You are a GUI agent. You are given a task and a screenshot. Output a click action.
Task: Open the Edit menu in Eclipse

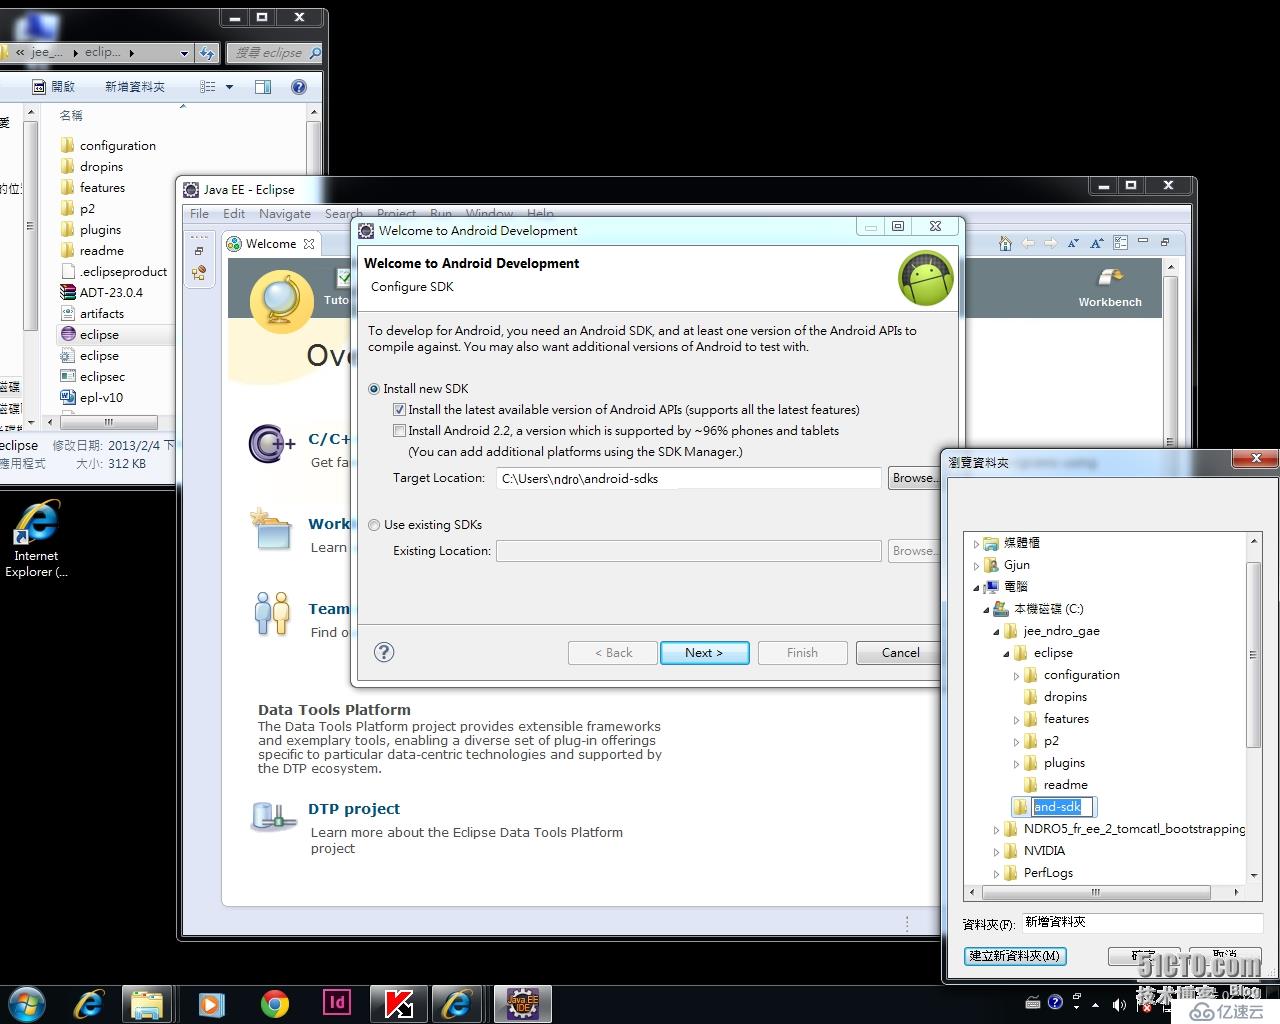click(234, 213)
